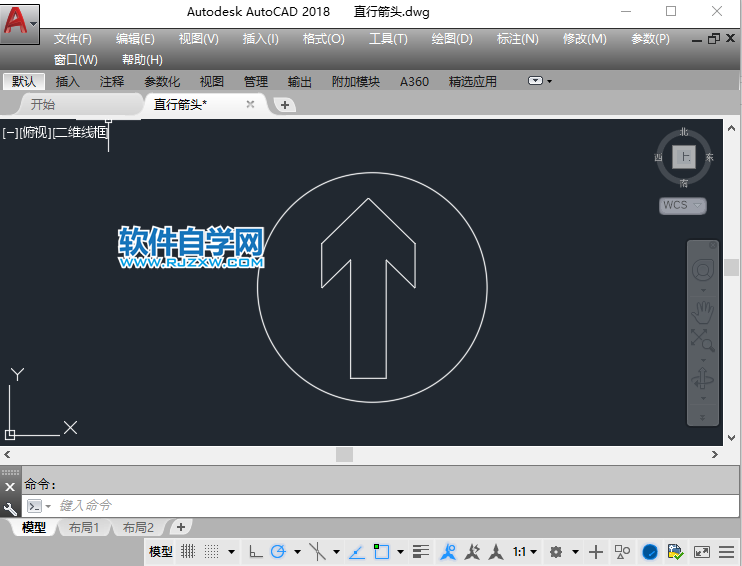Toggle polar tracking in status bar

click(x=278, y=551)
